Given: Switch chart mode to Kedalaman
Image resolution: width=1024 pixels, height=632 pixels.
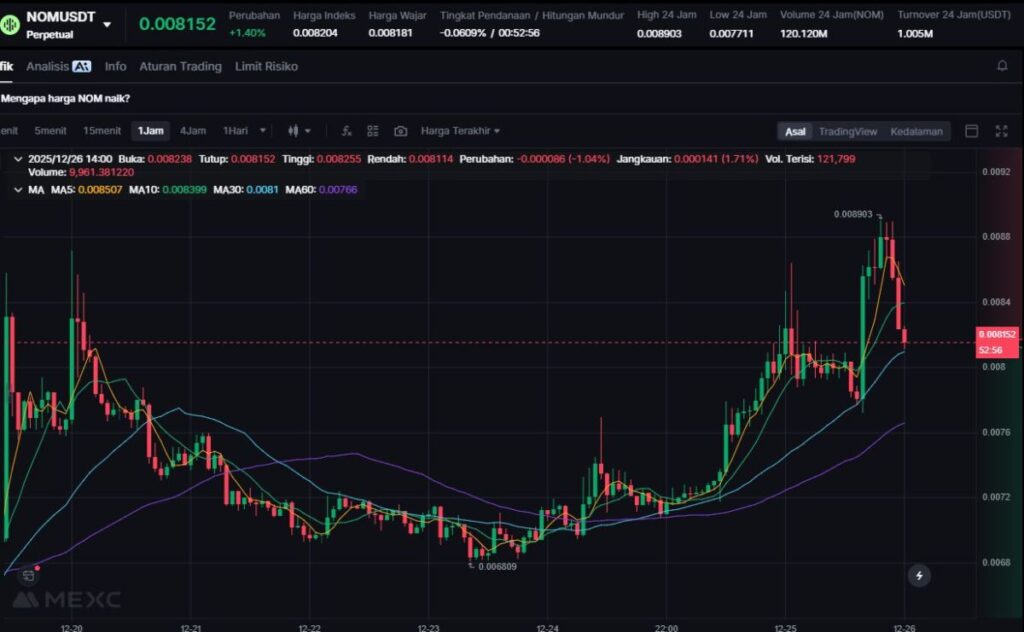Looking at the screenshot, I should tap(916, 131).
